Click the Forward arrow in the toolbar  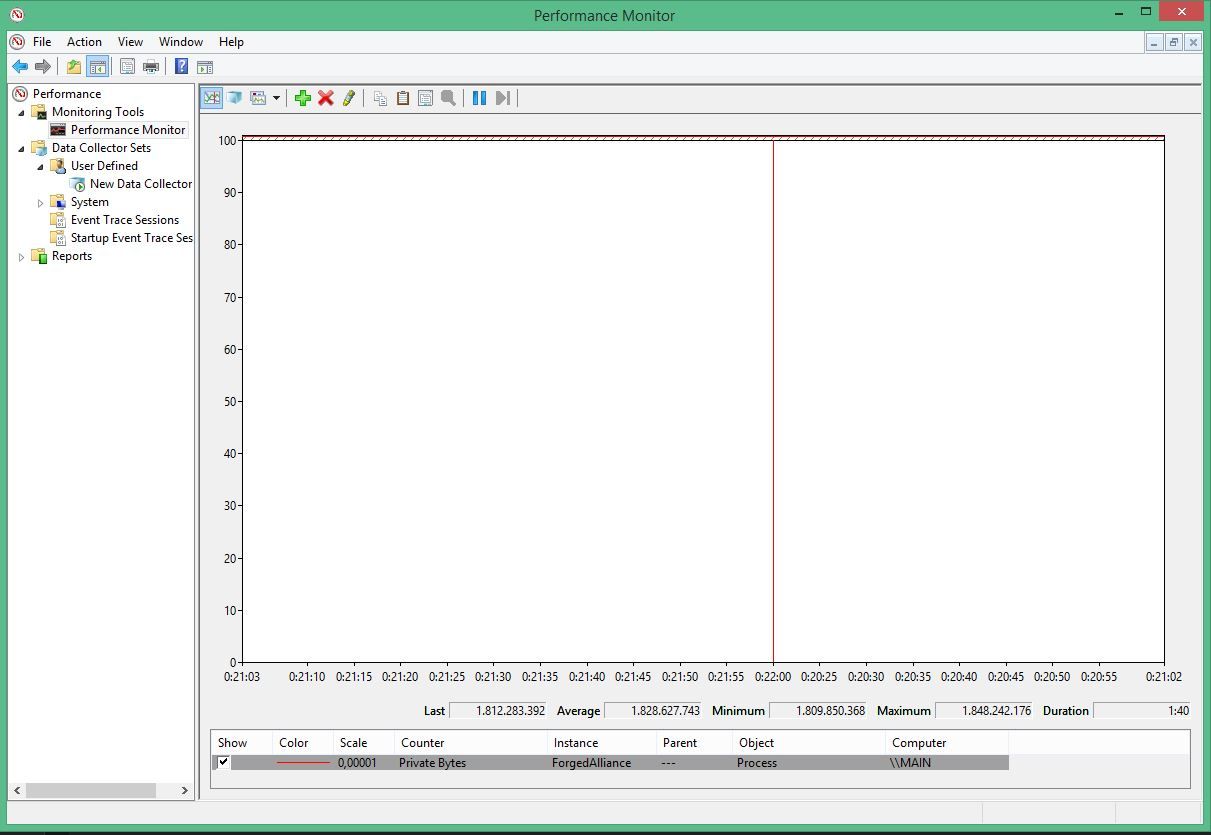coord(42,67)
